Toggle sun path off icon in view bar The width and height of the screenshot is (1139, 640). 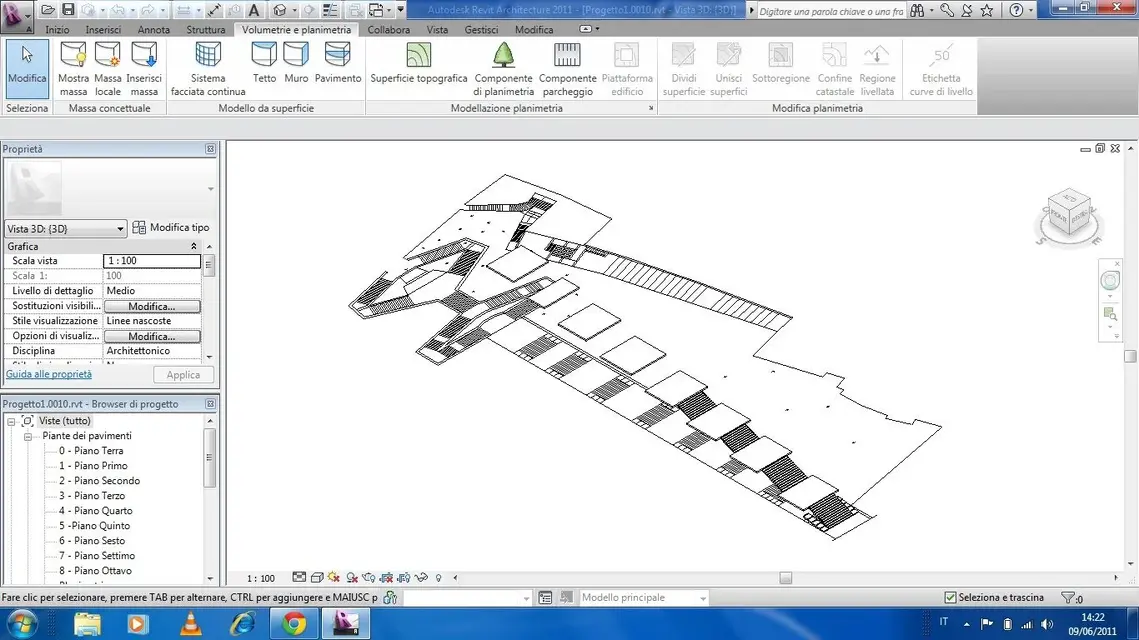[334, 578]
